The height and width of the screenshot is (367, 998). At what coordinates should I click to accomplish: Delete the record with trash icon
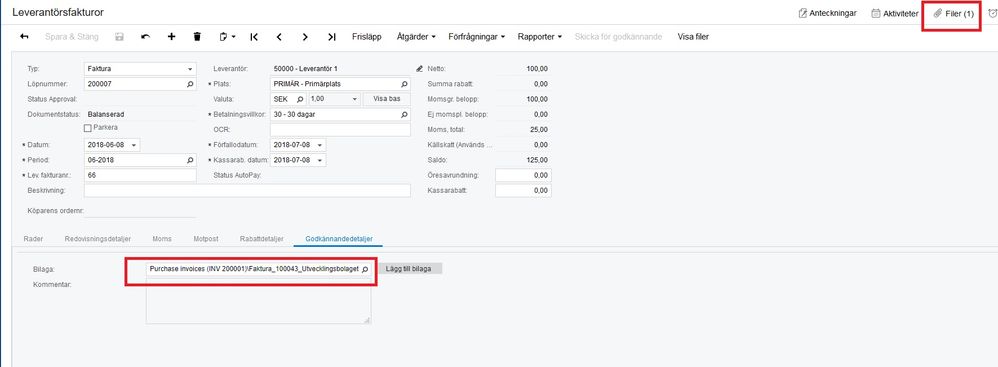197,37
